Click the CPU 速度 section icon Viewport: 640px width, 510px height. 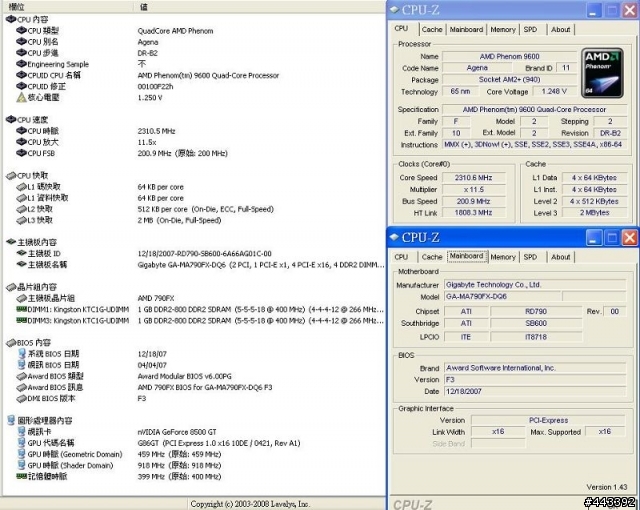(x=11, y=120)
